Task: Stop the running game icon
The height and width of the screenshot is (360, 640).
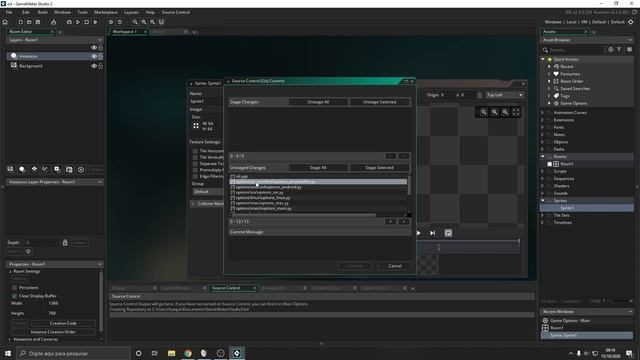Action: click(87, 22)
